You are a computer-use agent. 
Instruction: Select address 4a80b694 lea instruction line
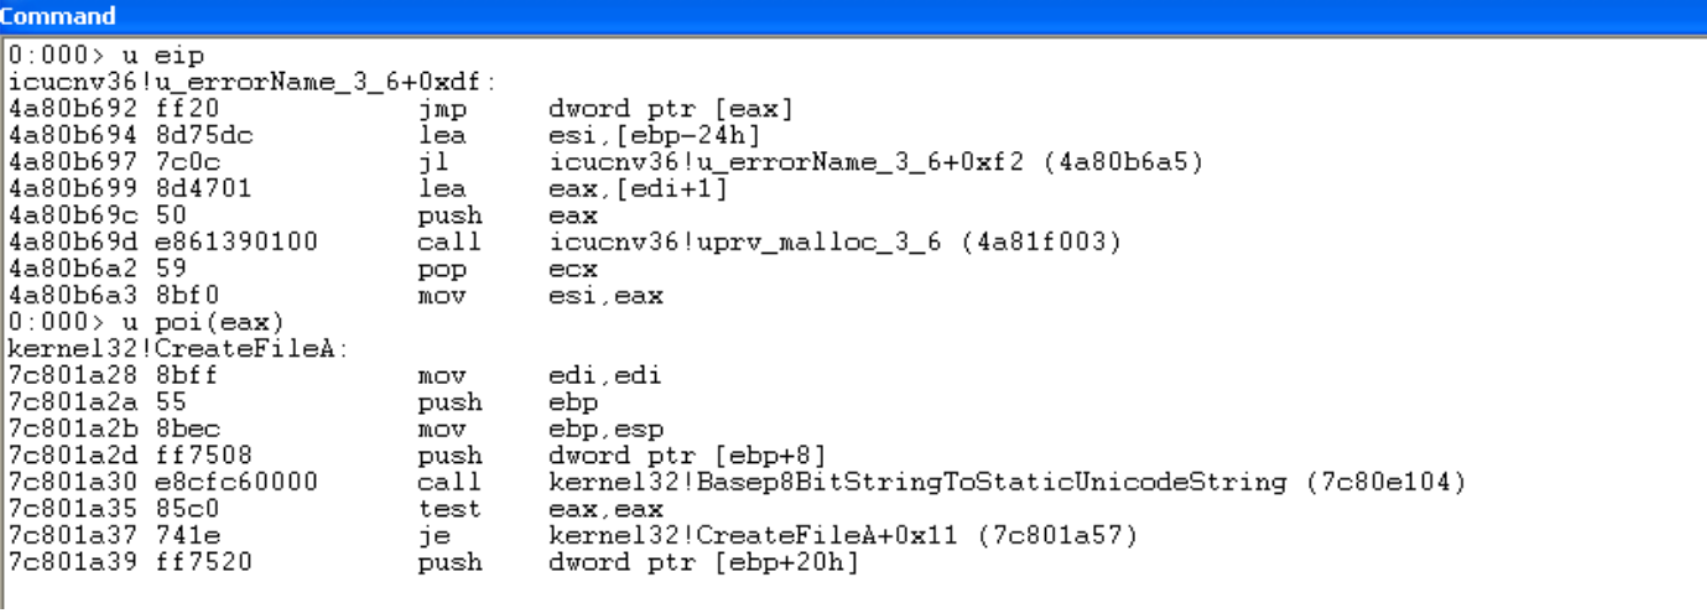click(385, 136)
